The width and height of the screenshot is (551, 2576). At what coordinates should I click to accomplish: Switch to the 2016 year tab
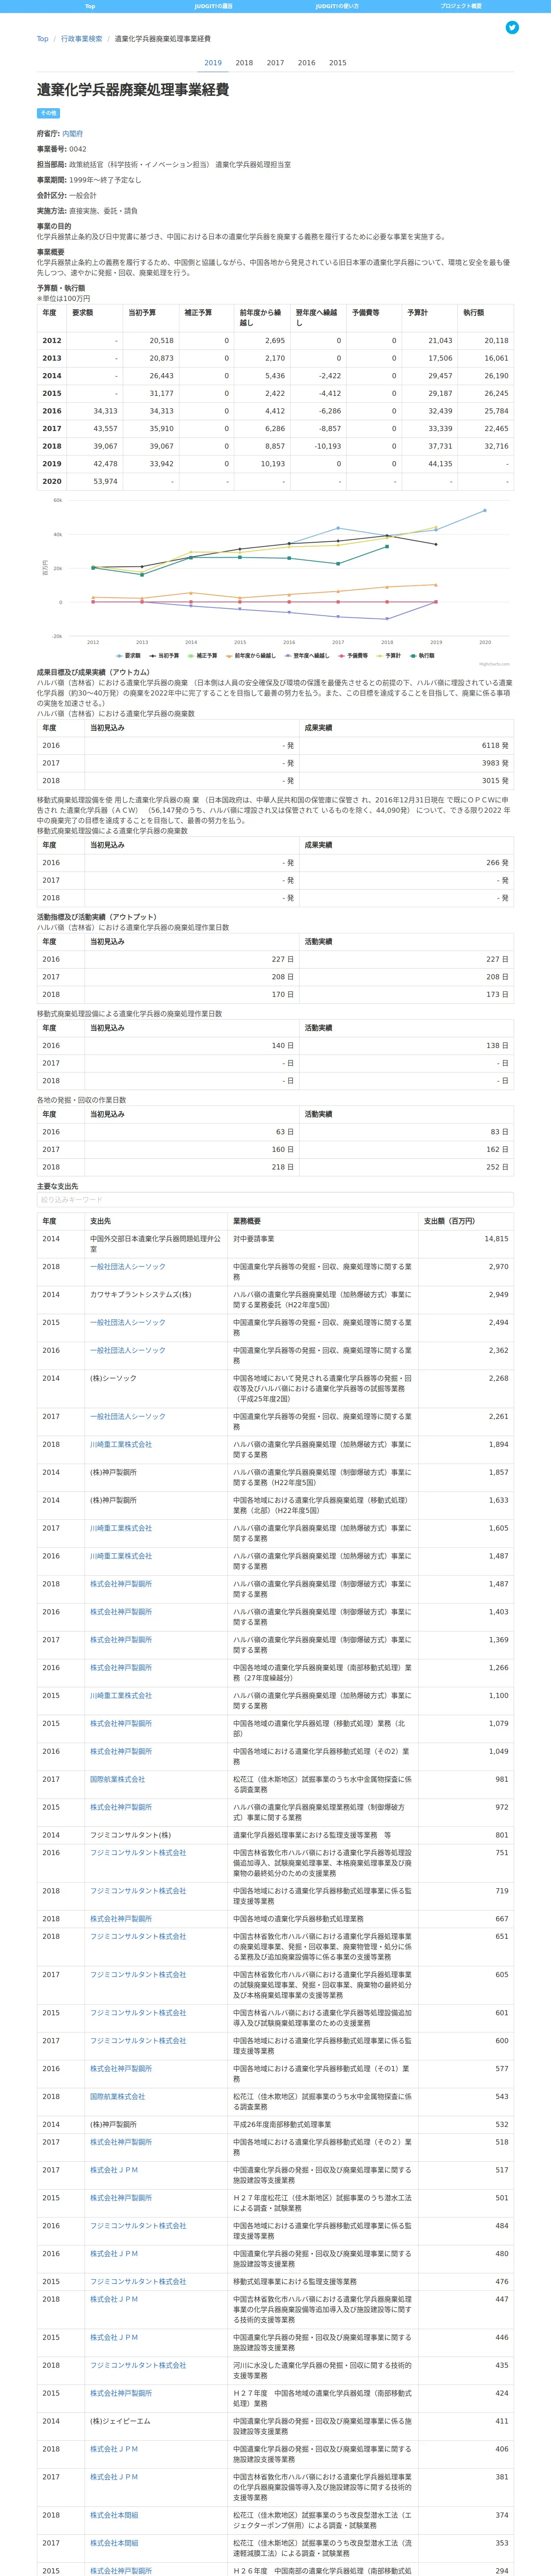306,63
